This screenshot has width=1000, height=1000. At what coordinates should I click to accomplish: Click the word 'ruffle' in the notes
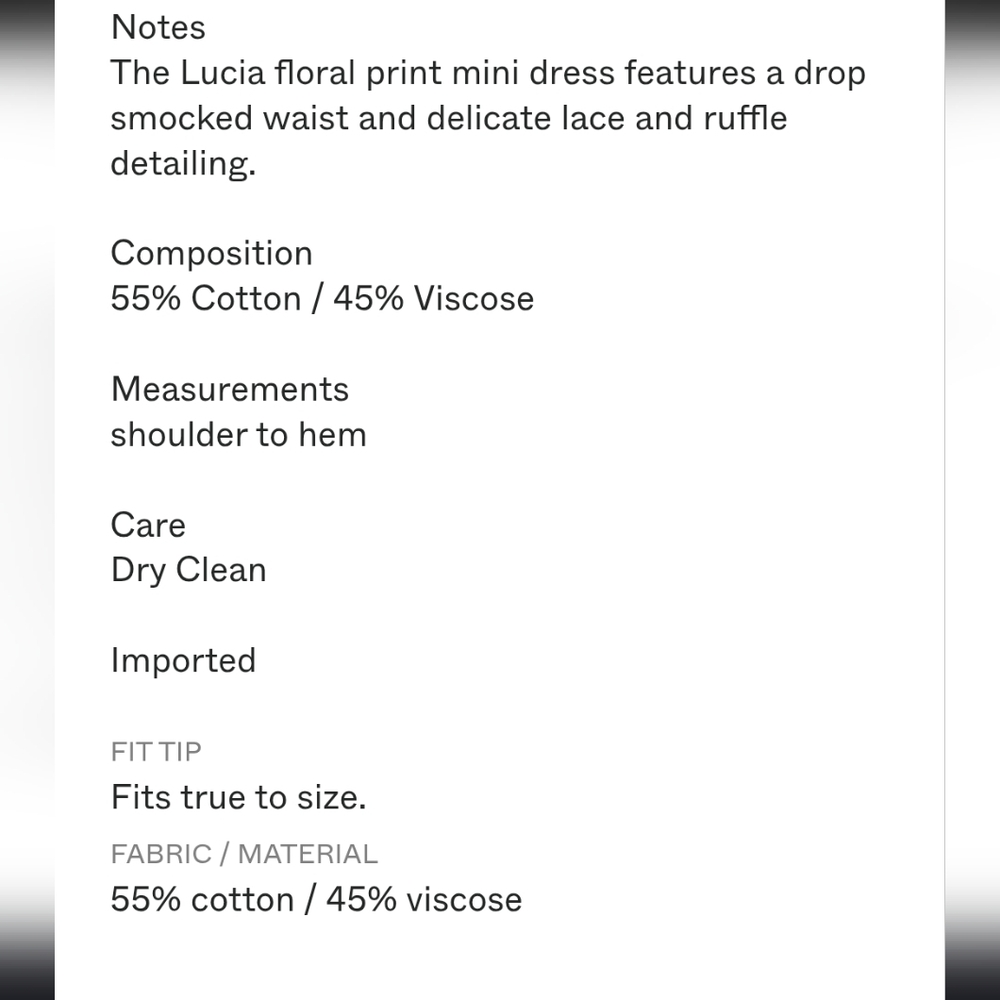[746, 119]
